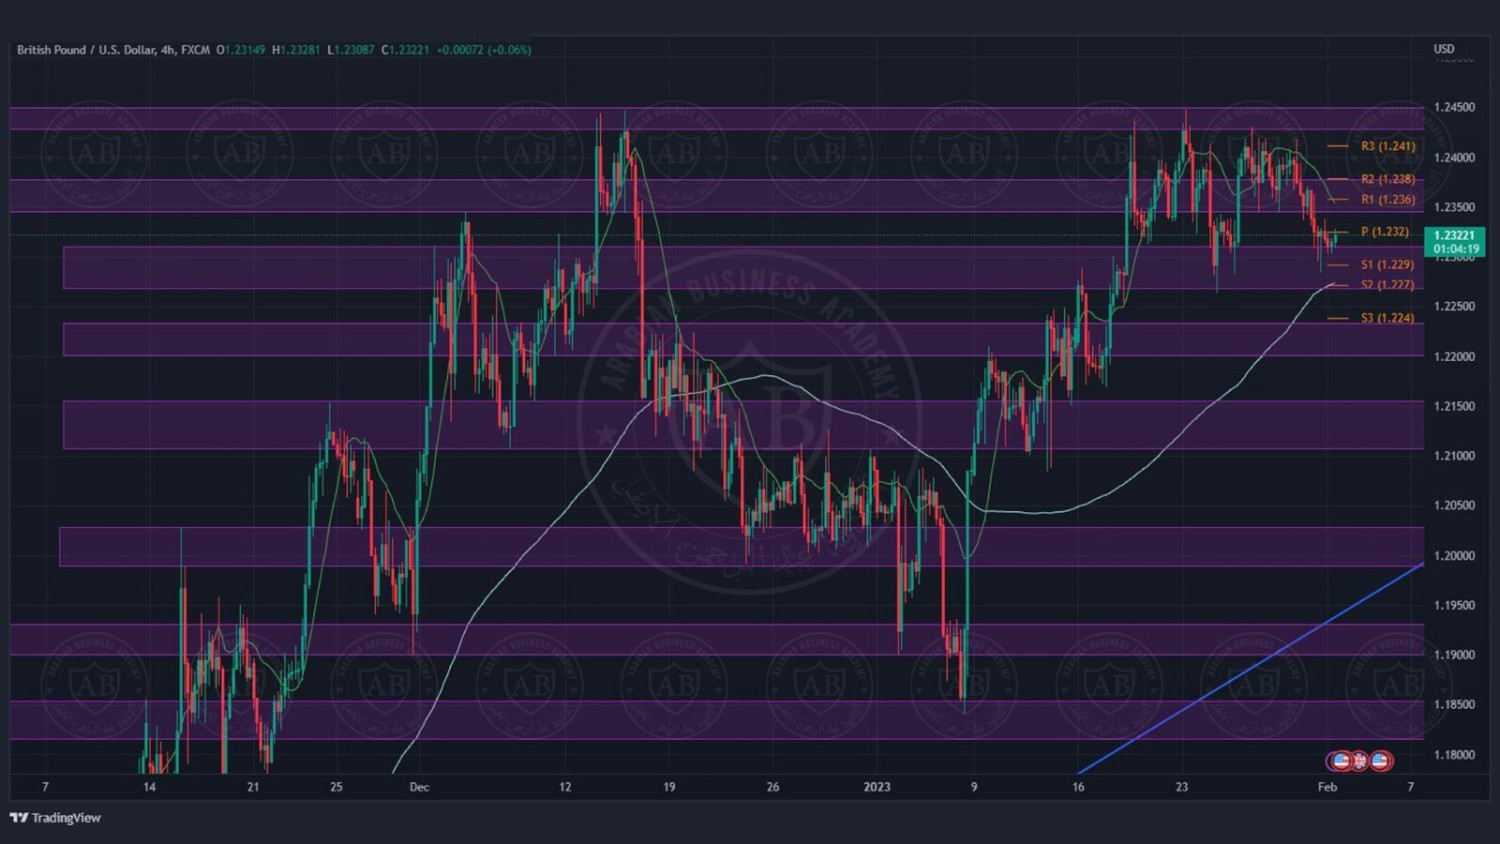Click the 14 date label on time axis

tap(149, 787)
